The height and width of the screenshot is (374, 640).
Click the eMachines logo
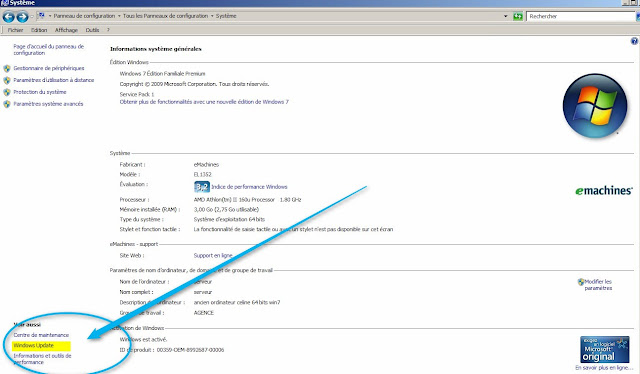pos(604,191)
